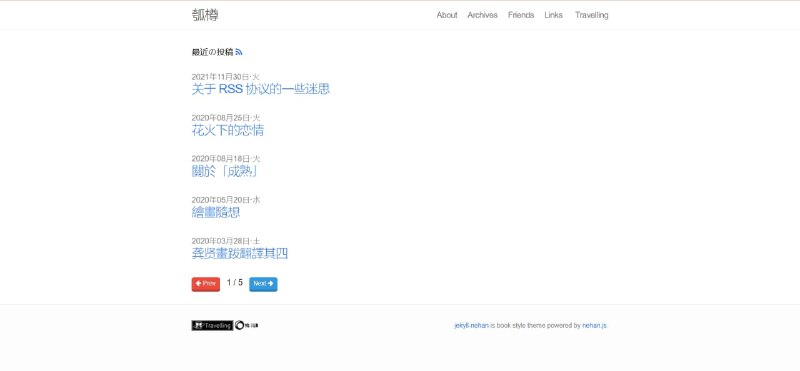The image size is (800, 371).
Task: Navigate to Friends page
Action: click(521, 15)
